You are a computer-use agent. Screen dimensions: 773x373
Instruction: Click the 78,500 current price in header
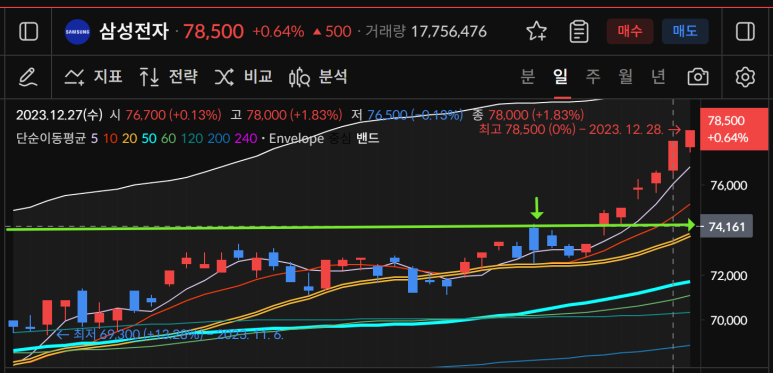[x=213, y=32]
